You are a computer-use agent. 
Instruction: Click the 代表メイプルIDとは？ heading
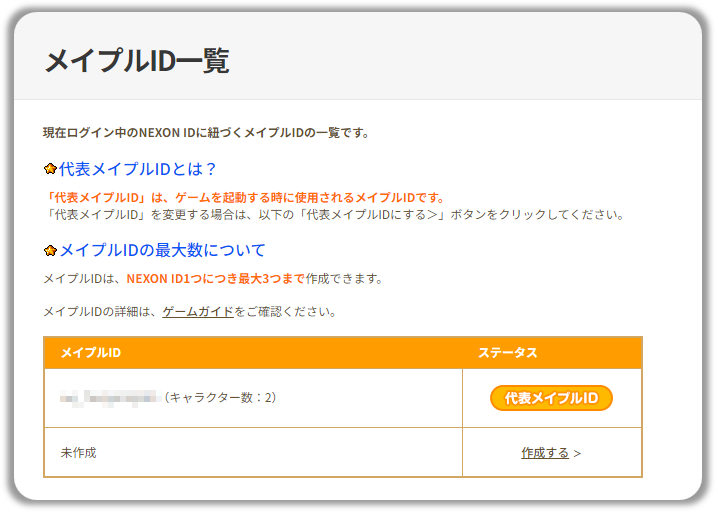pos(137,169)
